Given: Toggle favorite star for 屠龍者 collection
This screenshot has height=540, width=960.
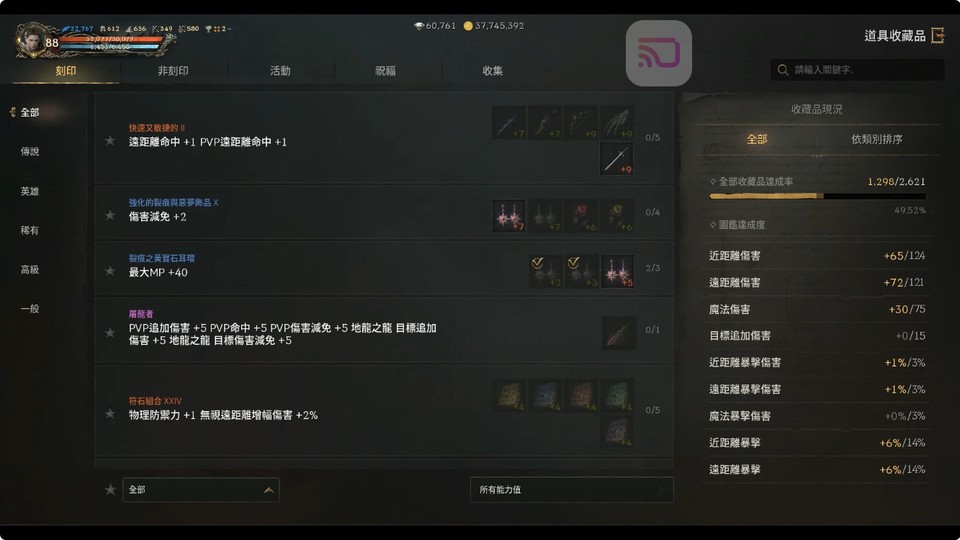Looking at the screenshot, I should click(110, 332).
